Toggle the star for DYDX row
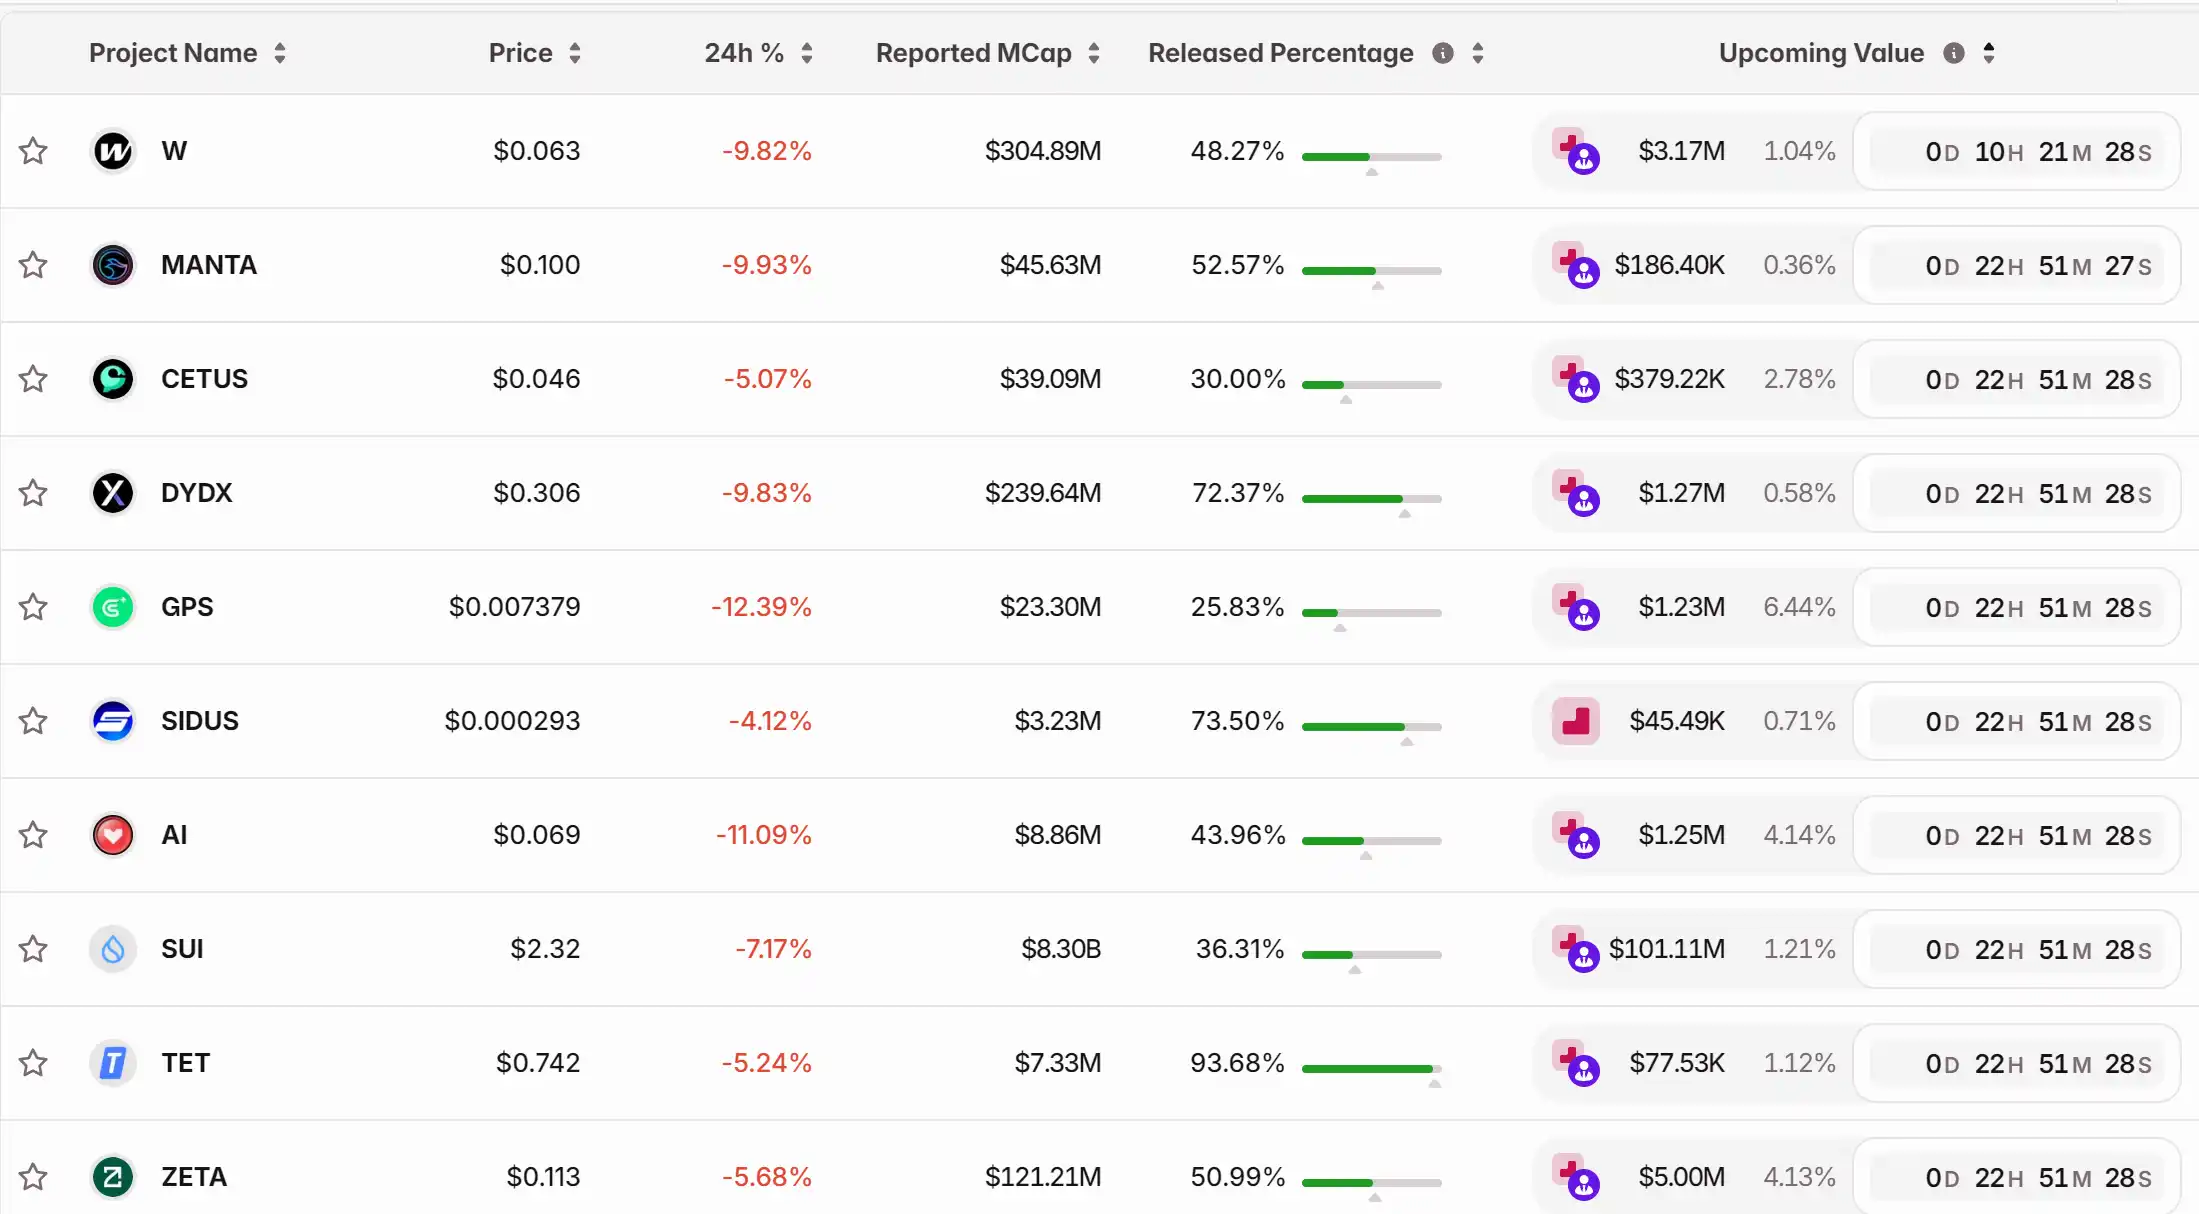This screenshot has height=1214, width=2199. pos(33,493)
